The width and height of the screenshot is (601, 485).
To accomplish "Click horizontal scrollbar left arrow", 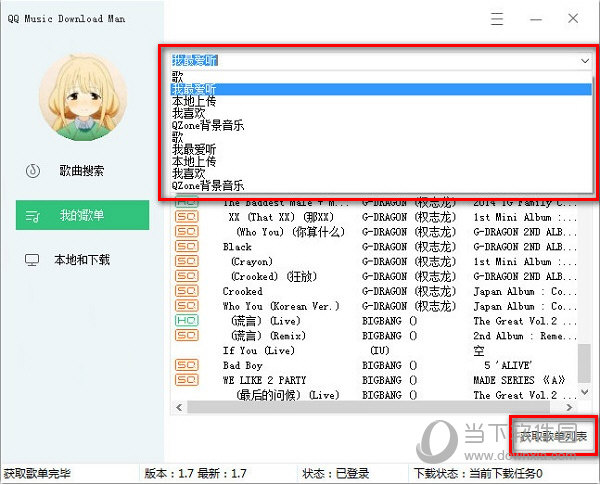I will click(179, 407).
